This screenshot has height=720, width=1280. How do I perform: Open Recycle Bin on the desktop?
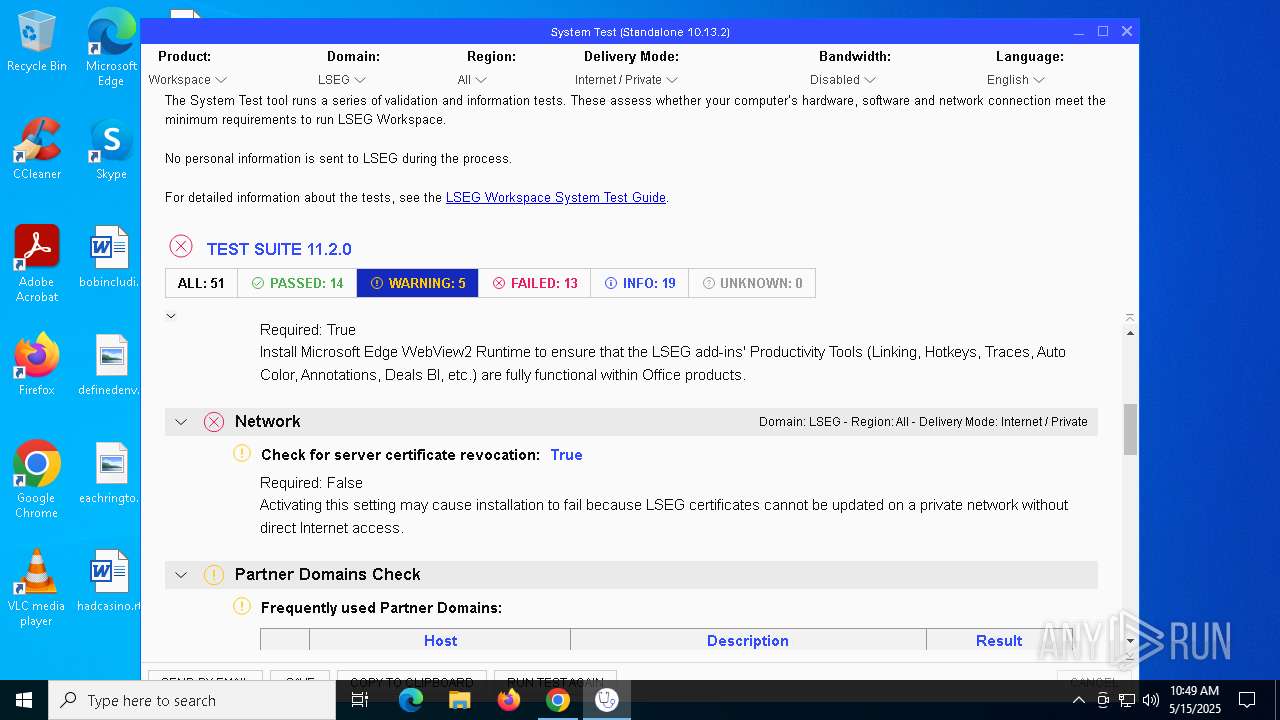tap(37, 41)
